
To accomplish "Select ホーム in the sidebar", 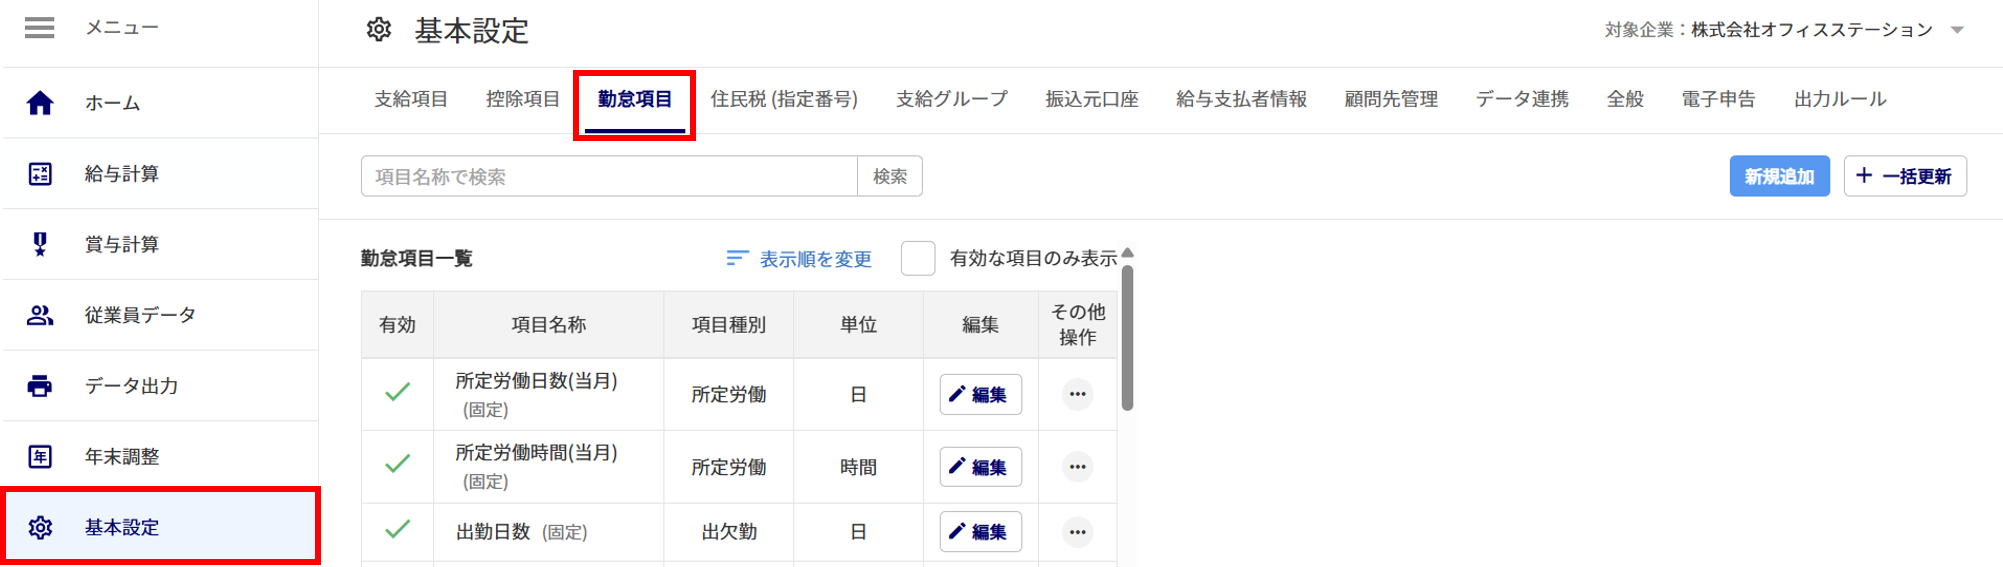I will click(x=160, y=103).
